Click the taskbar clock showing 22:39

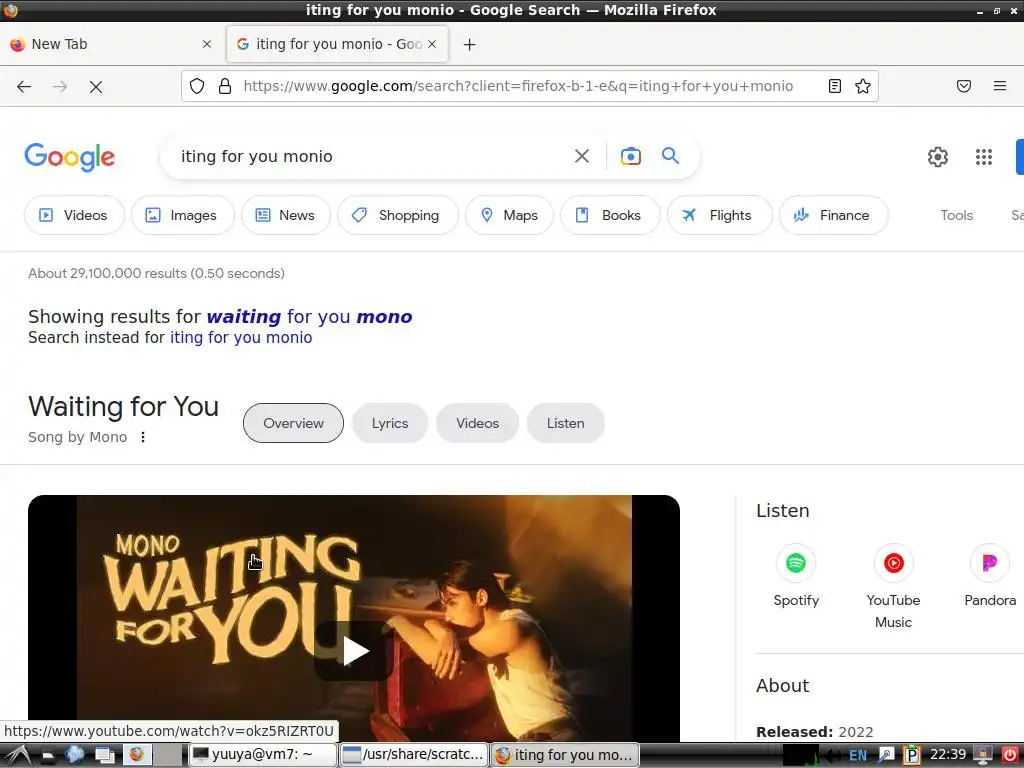click(x=948, y=754)
